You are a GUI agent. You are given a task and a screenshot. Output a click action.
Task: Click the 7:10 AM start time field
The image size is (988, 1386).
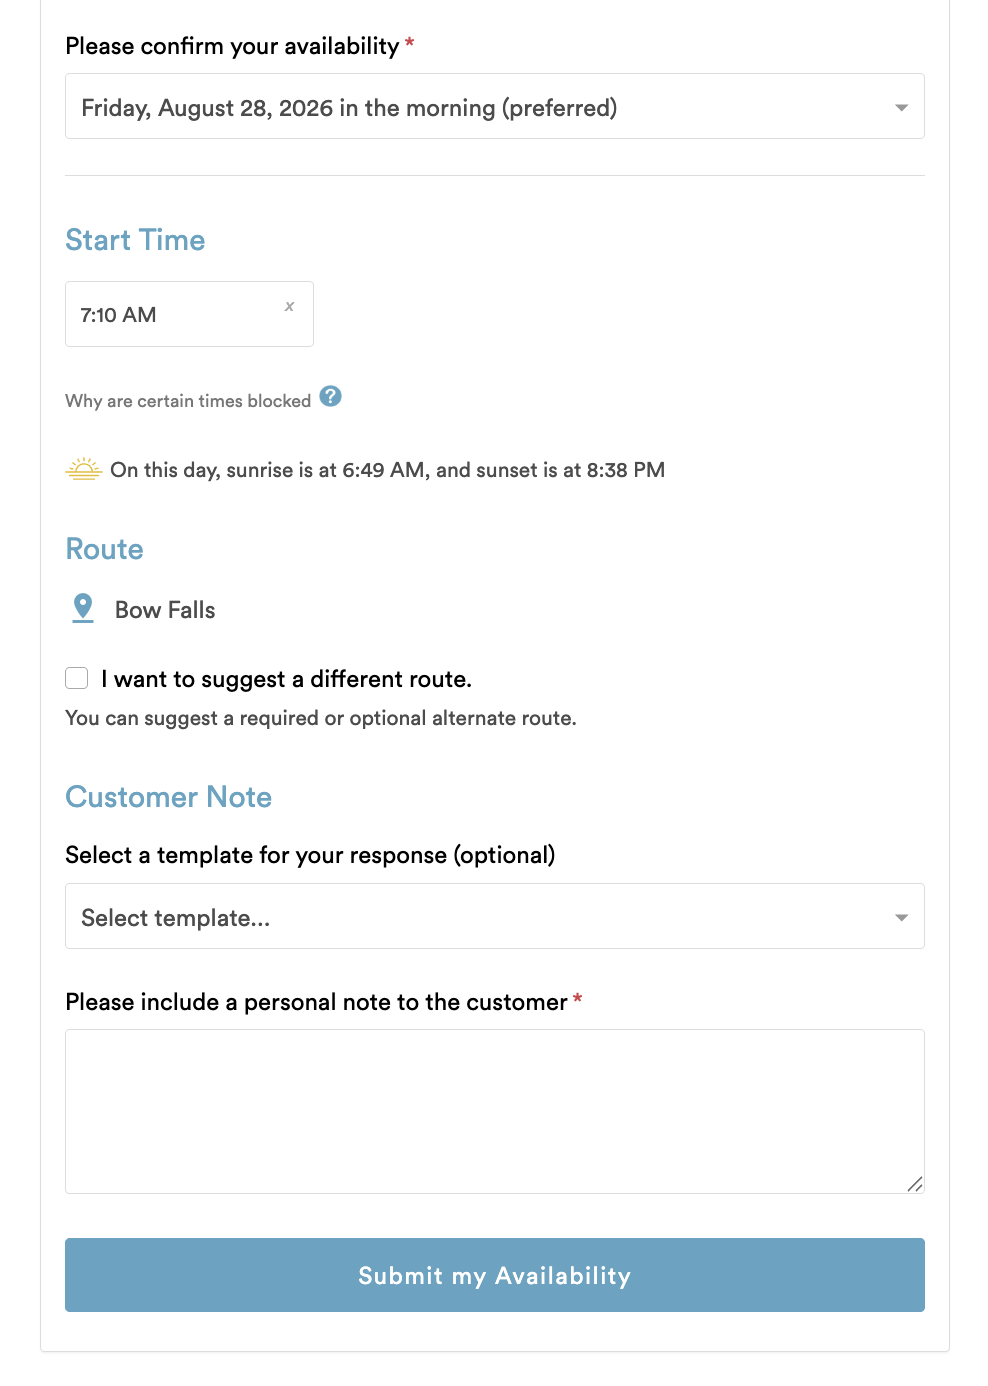pyautogui.click(x=189, y=314)
